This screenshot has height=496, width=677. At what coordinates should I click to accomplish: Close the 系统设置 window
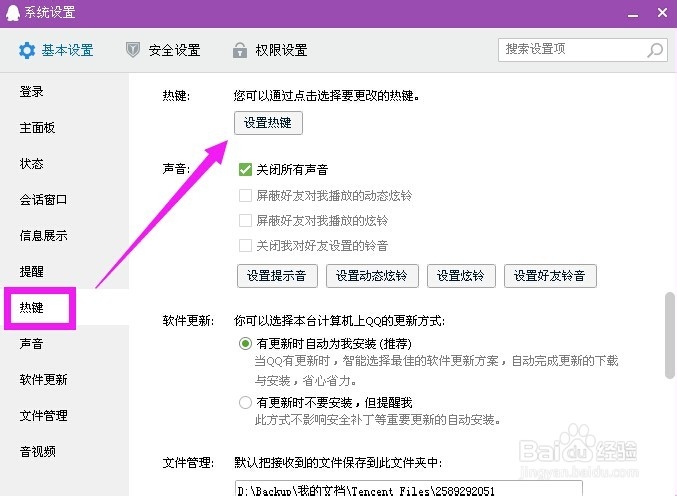point(662,13)
